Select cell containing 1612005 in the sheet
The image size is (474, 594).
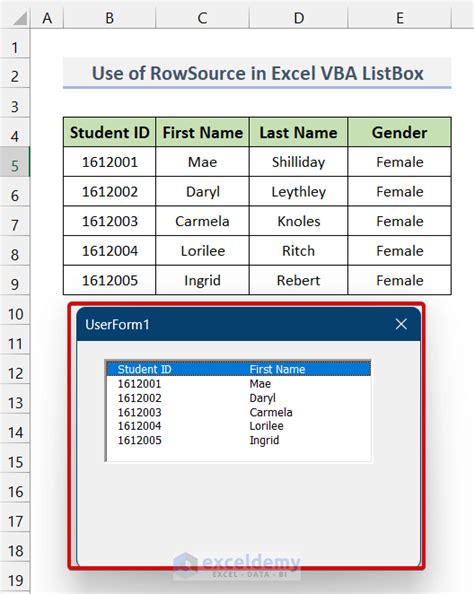[x=110, y=280]
